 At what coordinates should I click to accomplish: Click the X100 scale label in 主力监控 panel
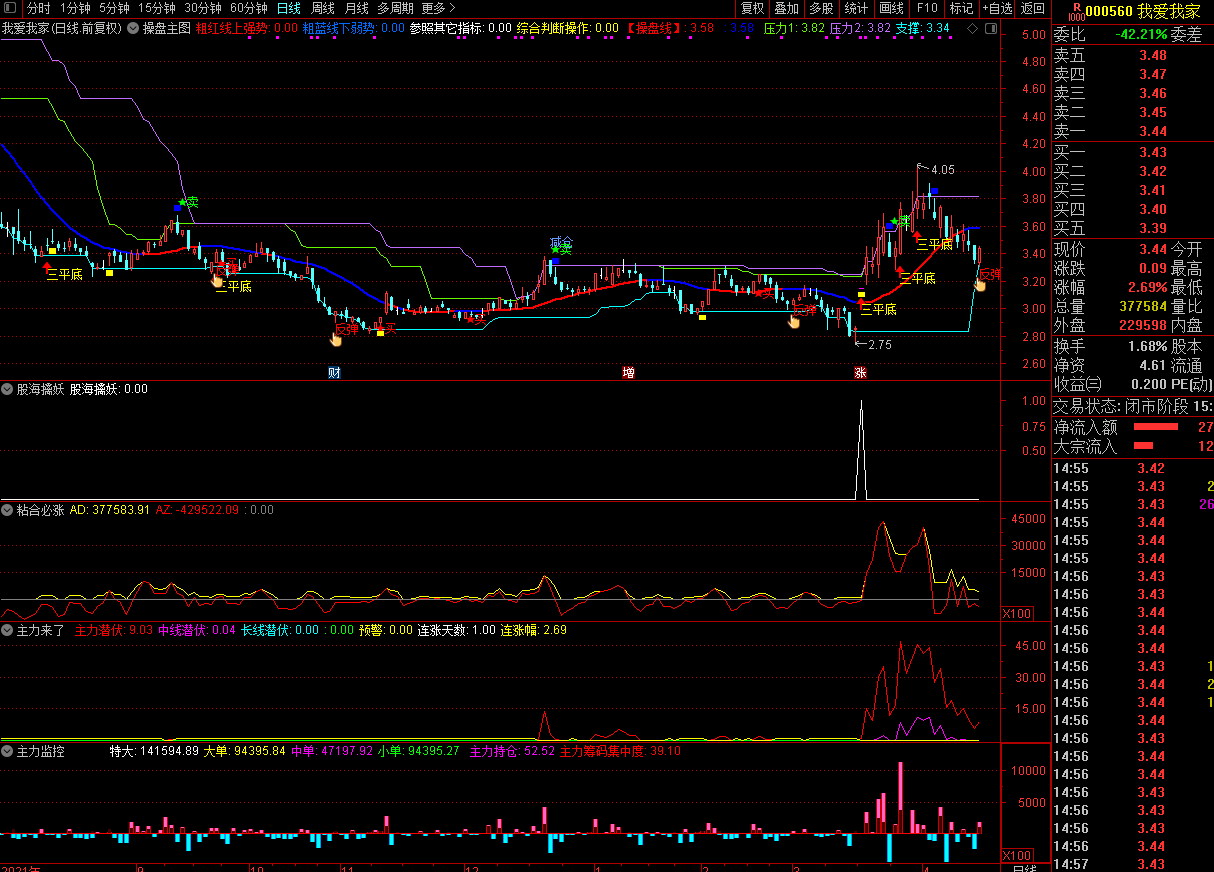click(1017, 856)
